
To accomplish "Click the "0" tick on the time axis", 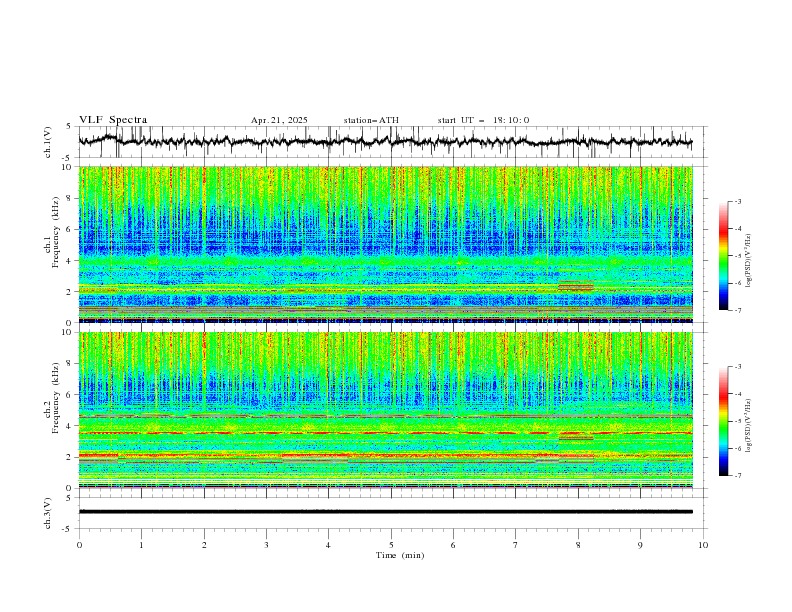I will pyautogui.click(x=79, y=545).
